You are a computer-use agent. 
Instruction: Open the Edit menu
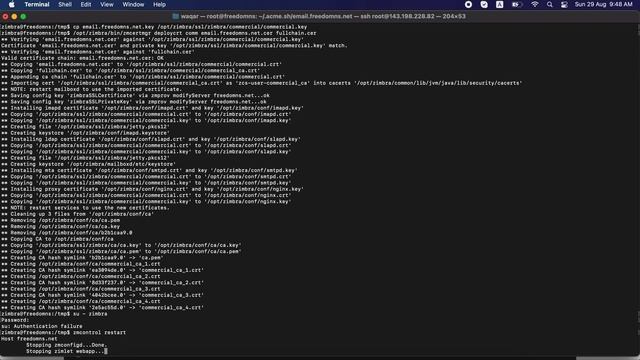coord(86,4)
